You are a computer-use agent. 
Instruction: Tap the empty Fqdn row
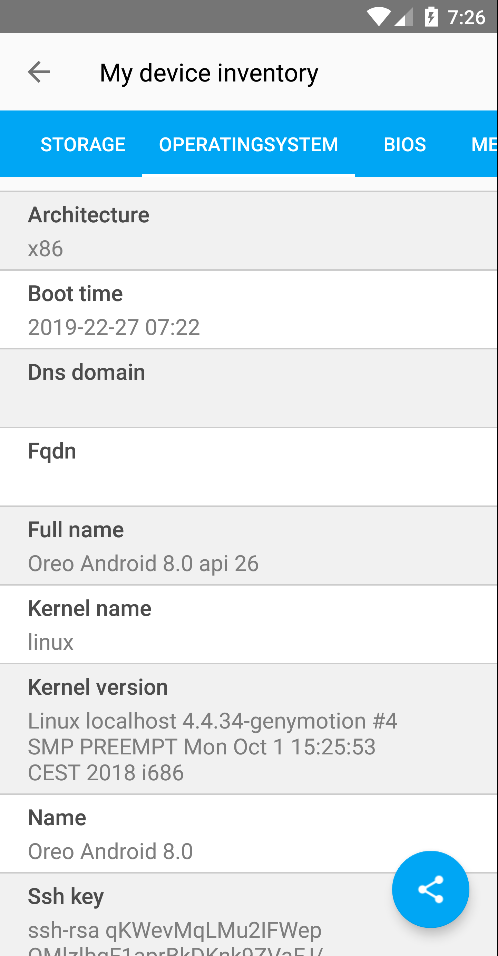click(x=249, y=467)
